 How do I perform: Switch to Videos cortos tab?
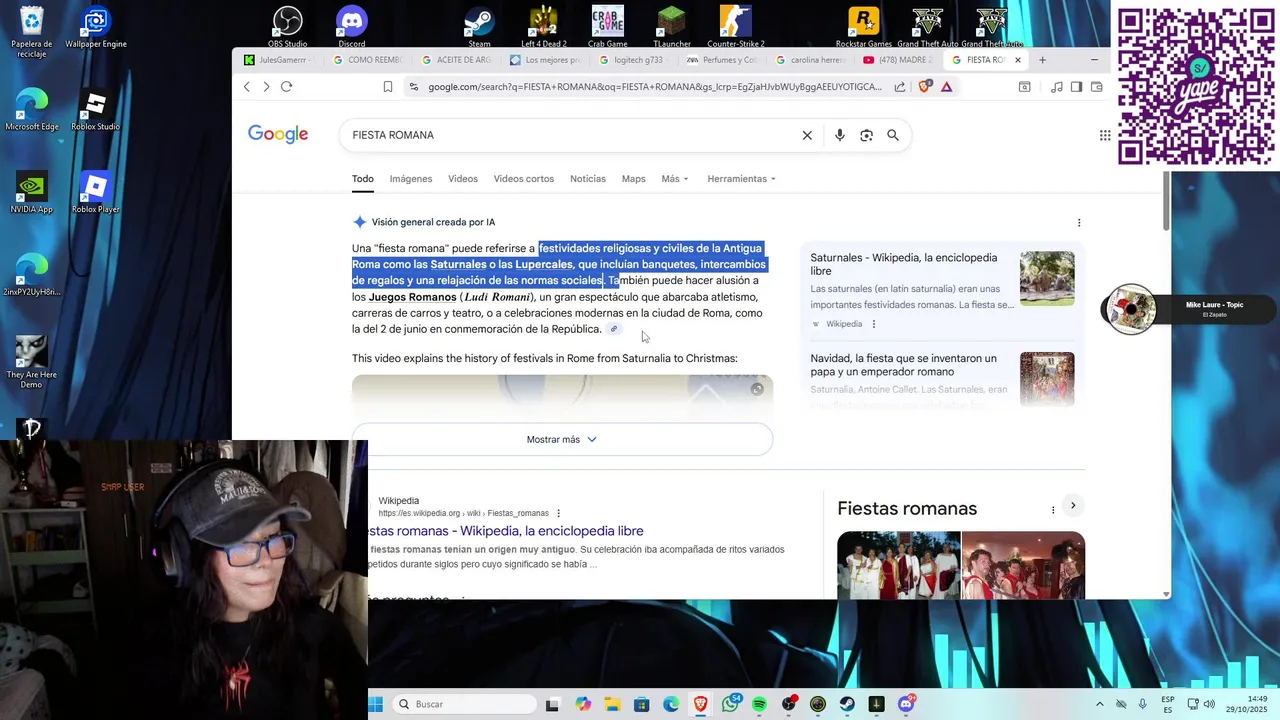pyautogui.click(x=524, y=179)
